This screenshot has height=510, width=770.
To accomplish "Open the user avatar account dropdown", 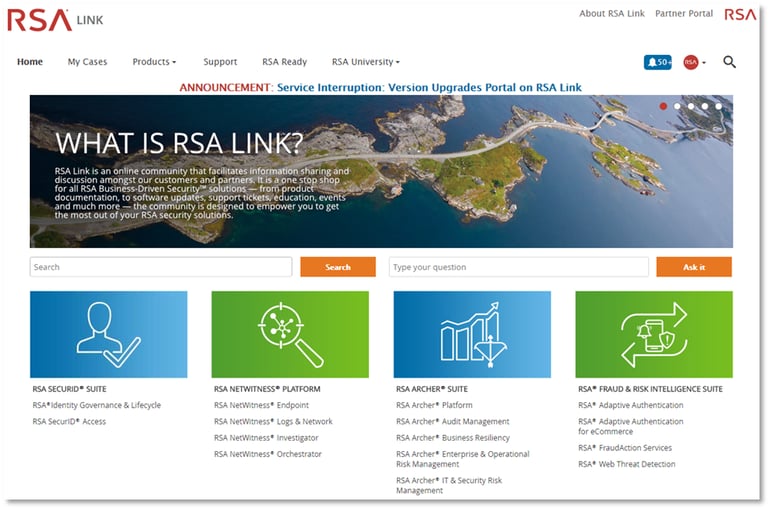I will [694, 62].
